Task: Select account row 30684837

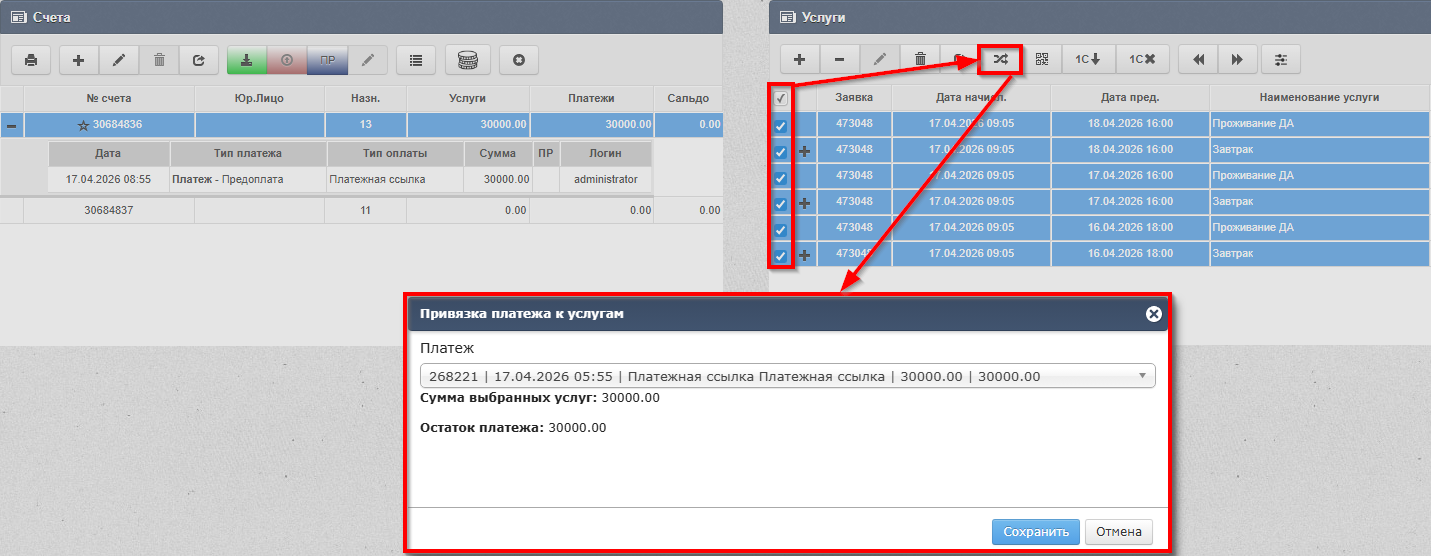Action: [109, 211]
